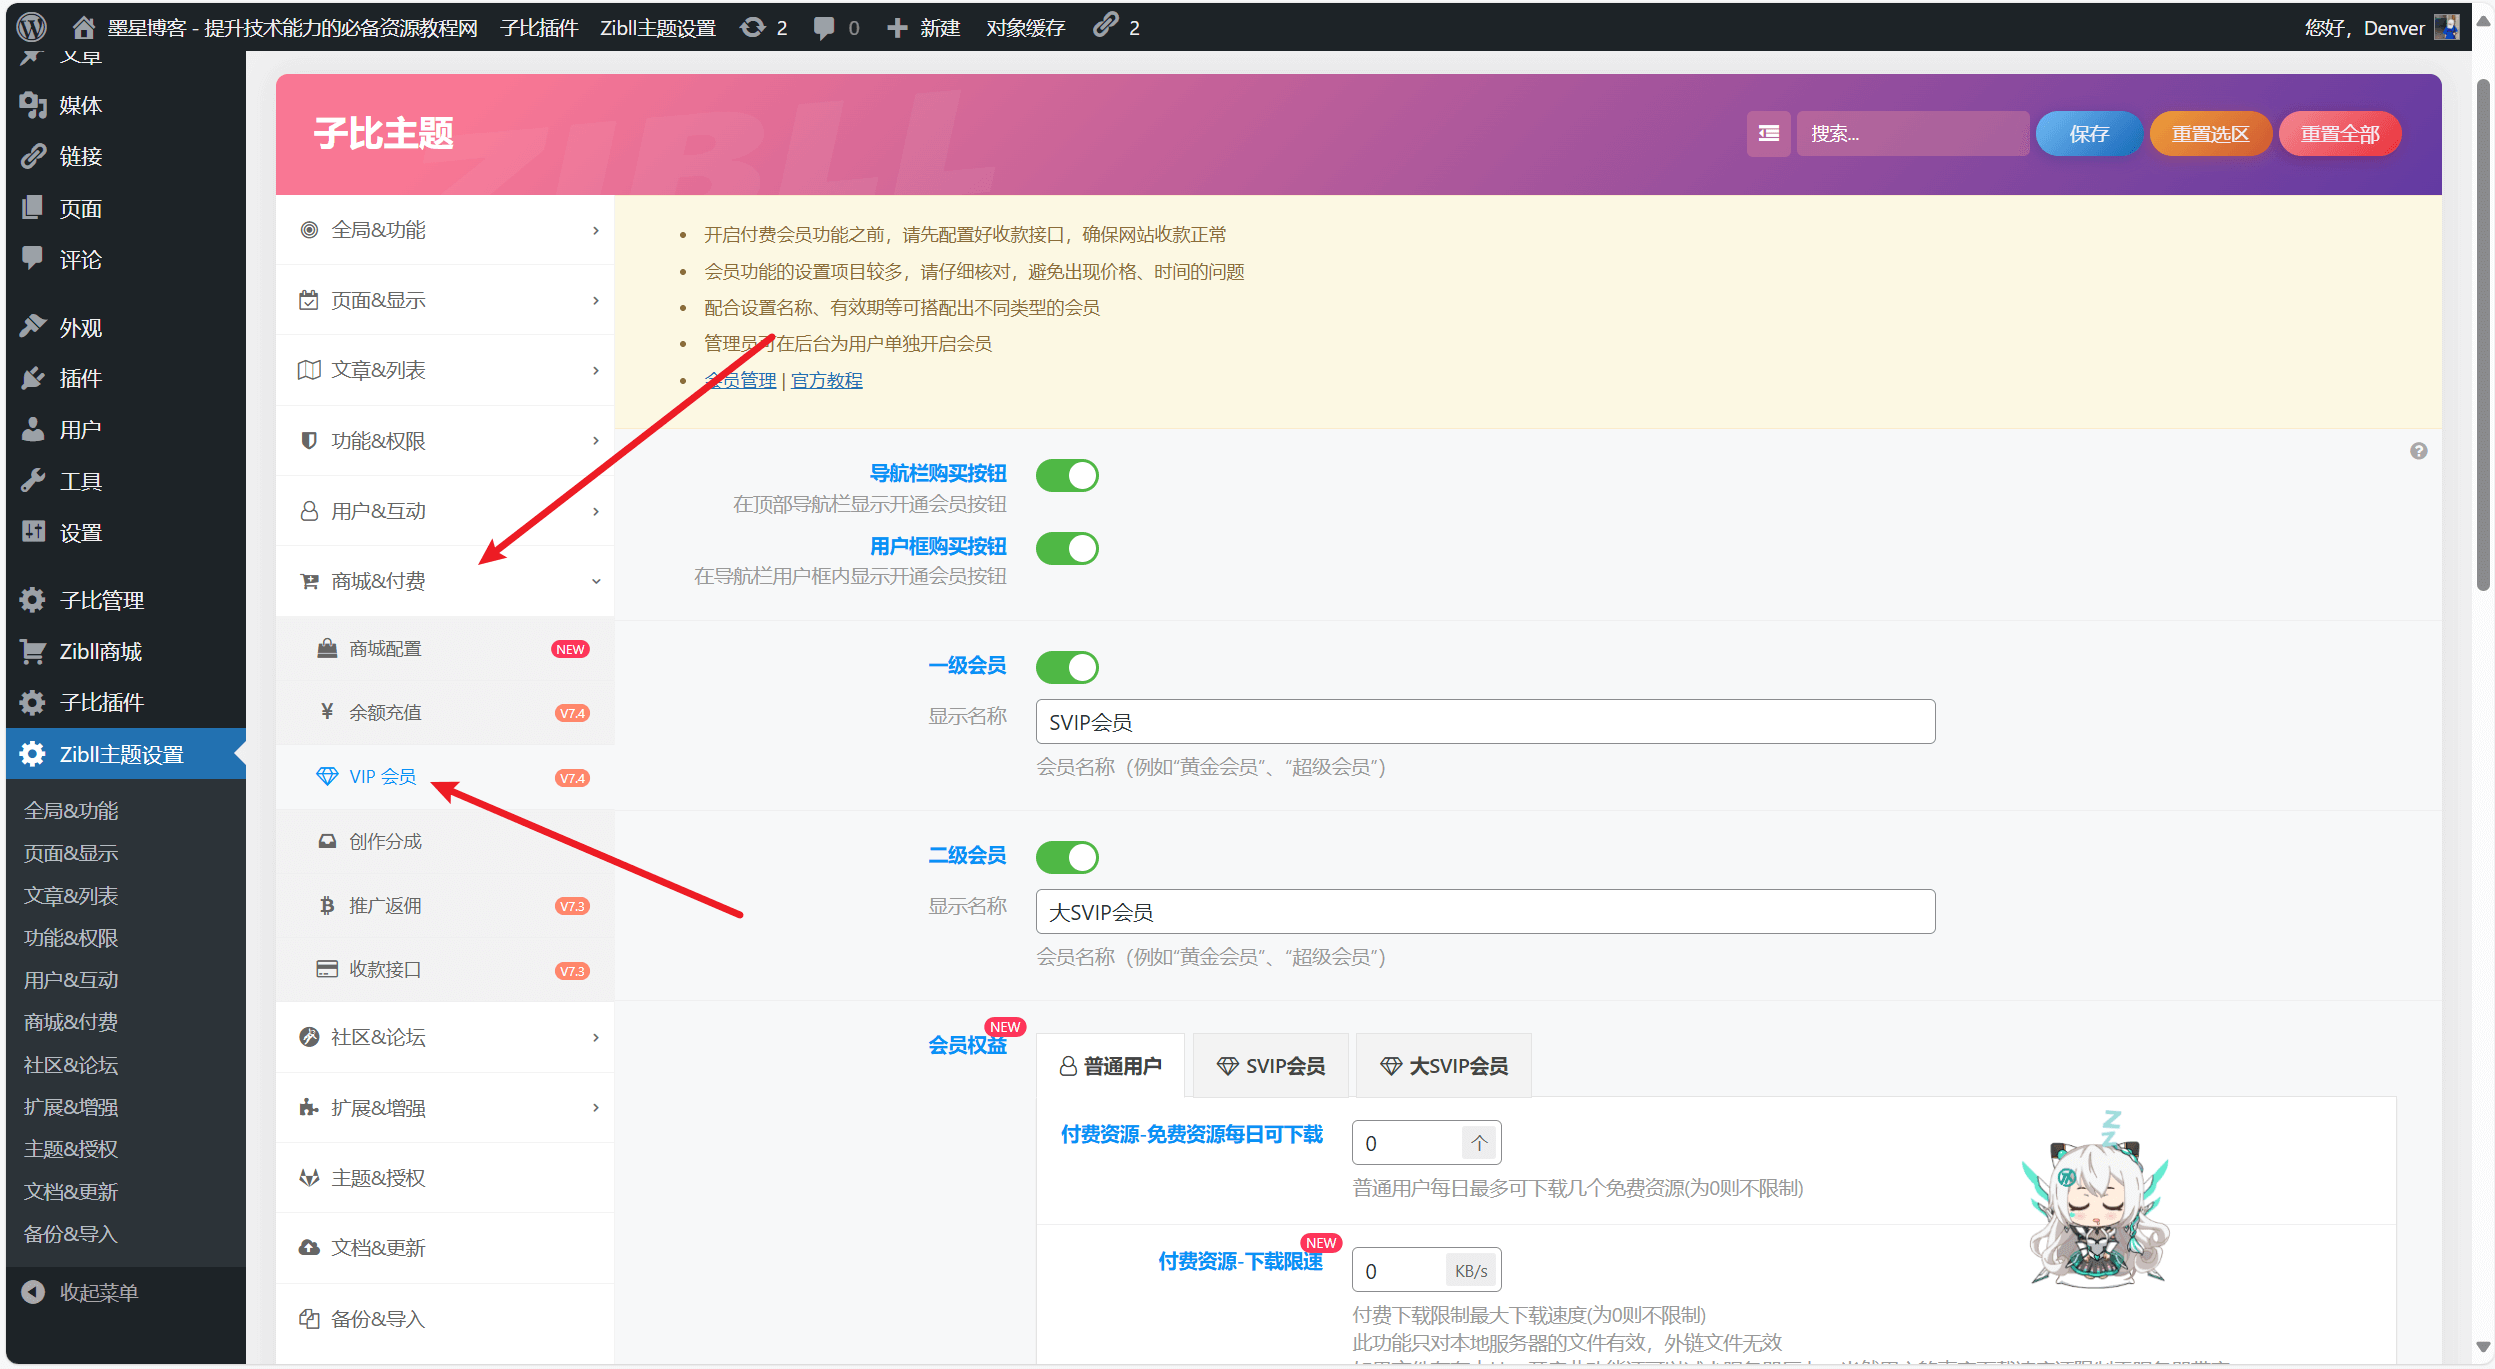Click the Zibll商城 cart icon
2495x1369 pixels.
pos(33,651)
